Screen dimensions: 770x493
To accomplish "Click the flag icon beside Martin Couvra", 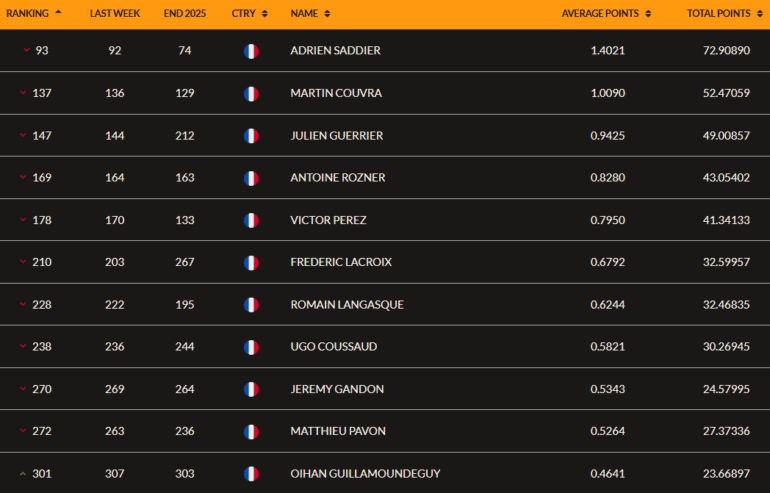I will [x=251, y=93].
